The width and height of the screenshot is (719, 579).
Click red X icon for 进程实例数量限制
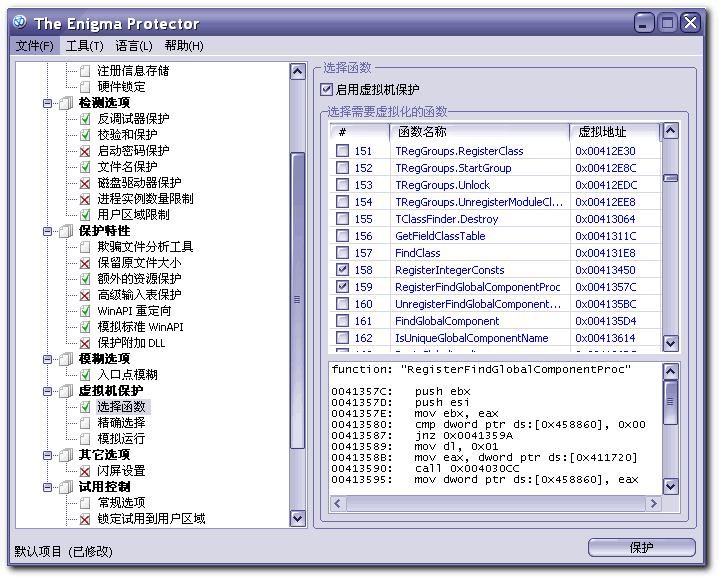point(85,199)
